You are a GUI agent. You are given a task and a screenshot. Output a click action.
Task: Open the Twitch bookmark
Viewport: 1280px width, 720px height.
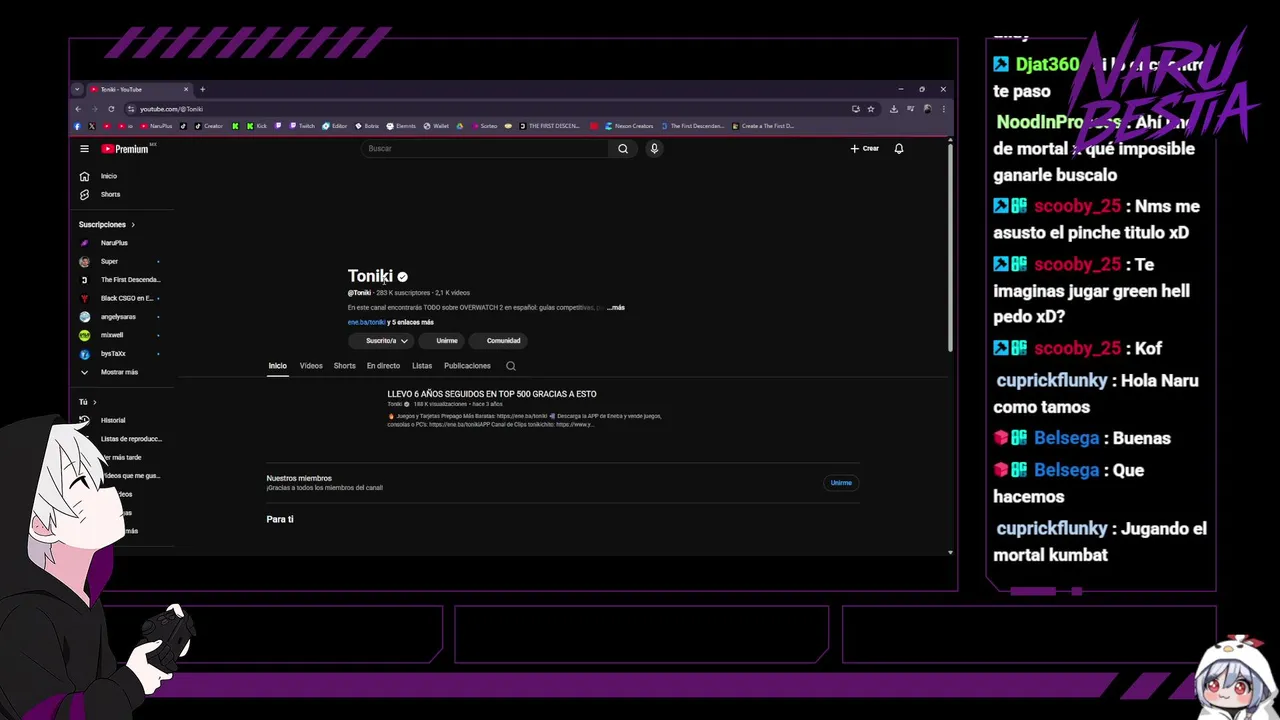pos(302,126)
